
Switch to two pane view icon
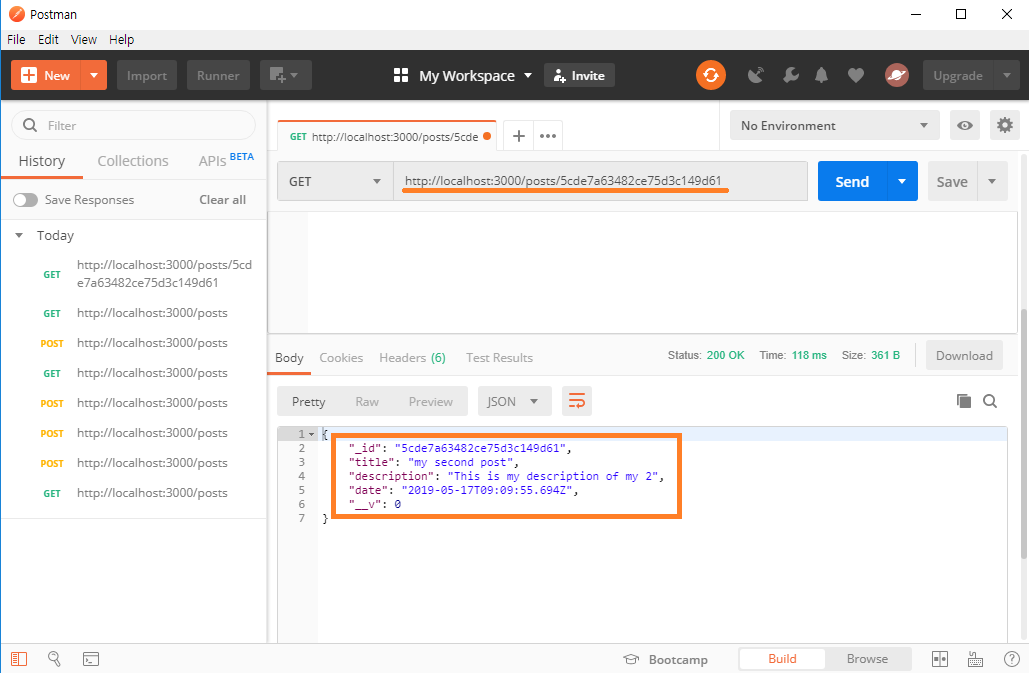[940, 659]
